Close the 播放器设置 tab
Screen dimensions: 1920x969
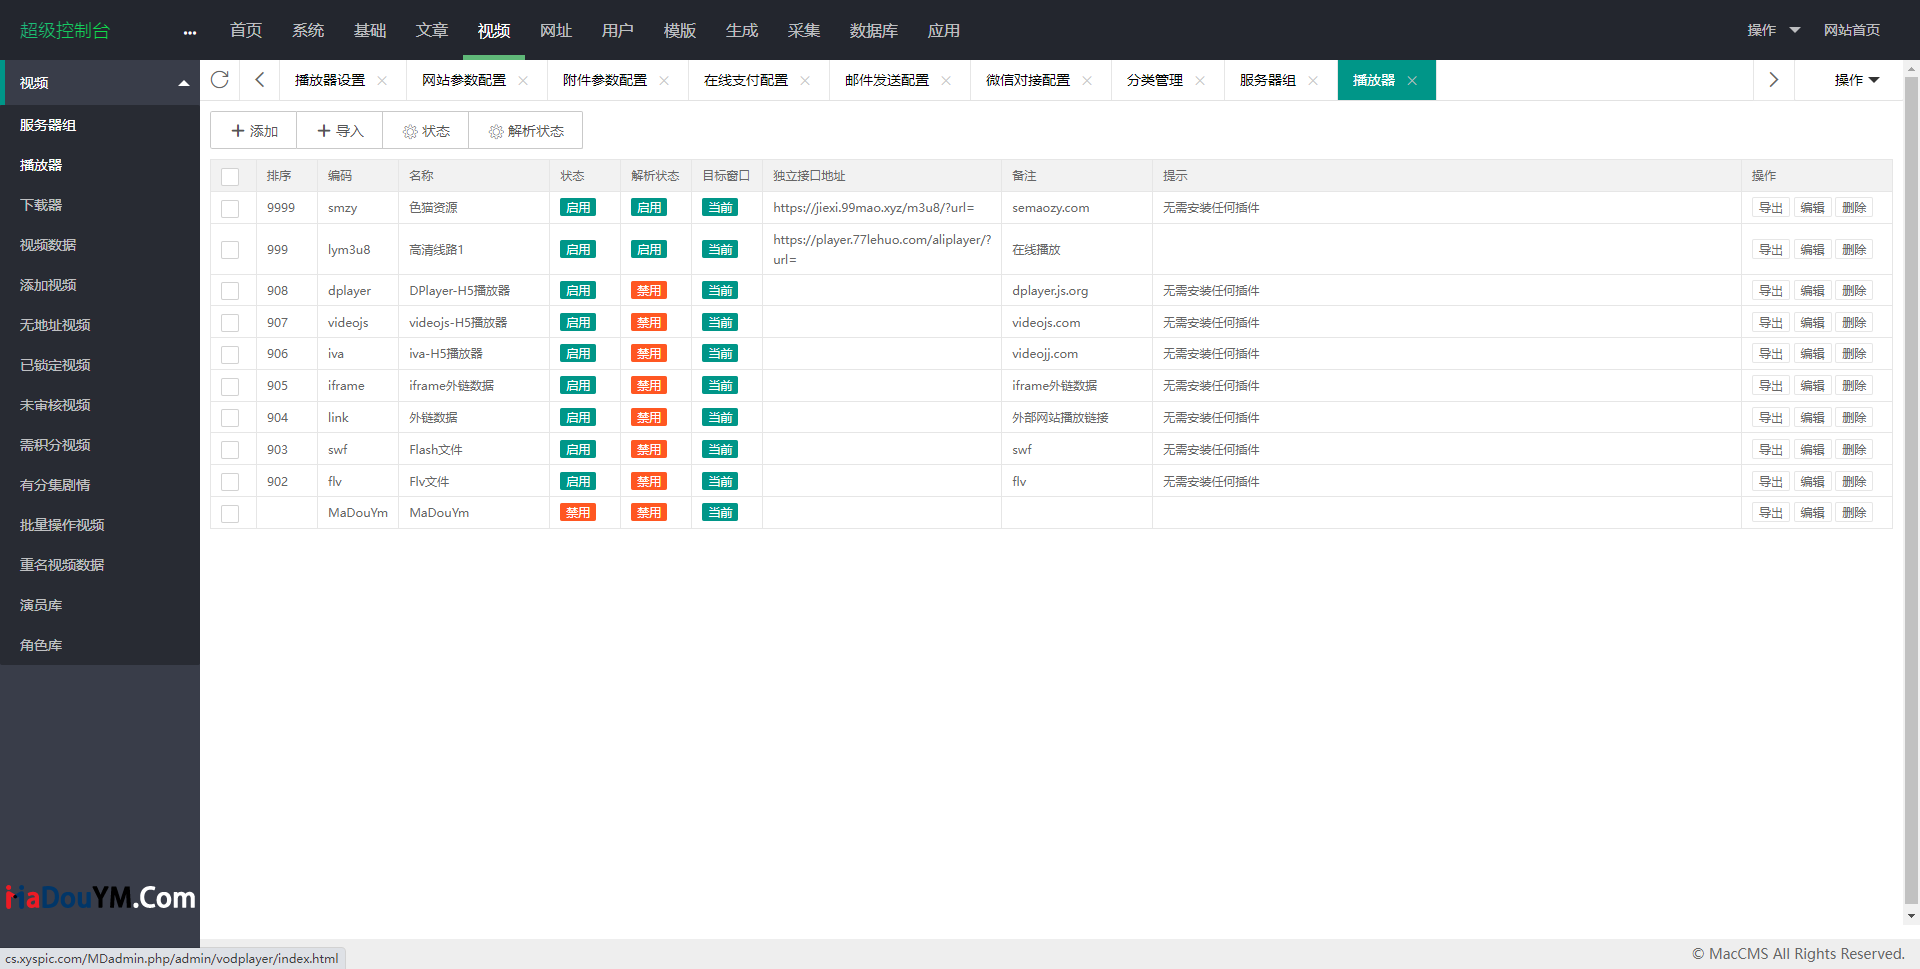(382, 81)
